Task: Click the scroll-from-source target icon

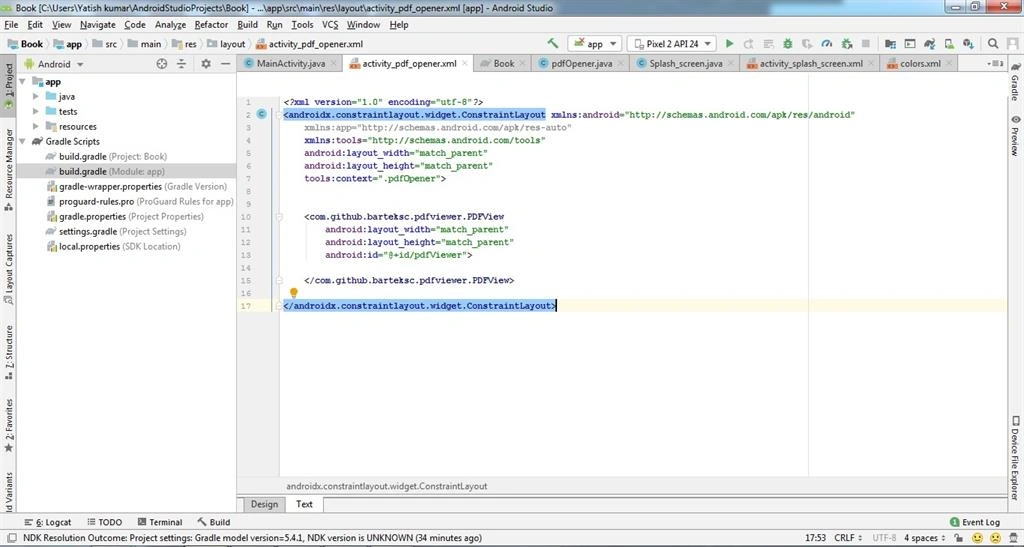Action: pyautogui.click(x=162, y=64)
